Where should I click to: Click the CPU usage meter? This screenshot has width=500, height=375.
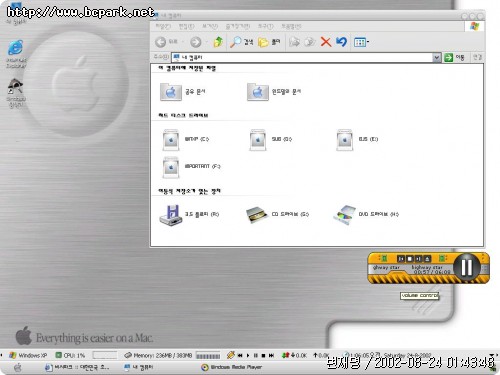click(70, 355)
